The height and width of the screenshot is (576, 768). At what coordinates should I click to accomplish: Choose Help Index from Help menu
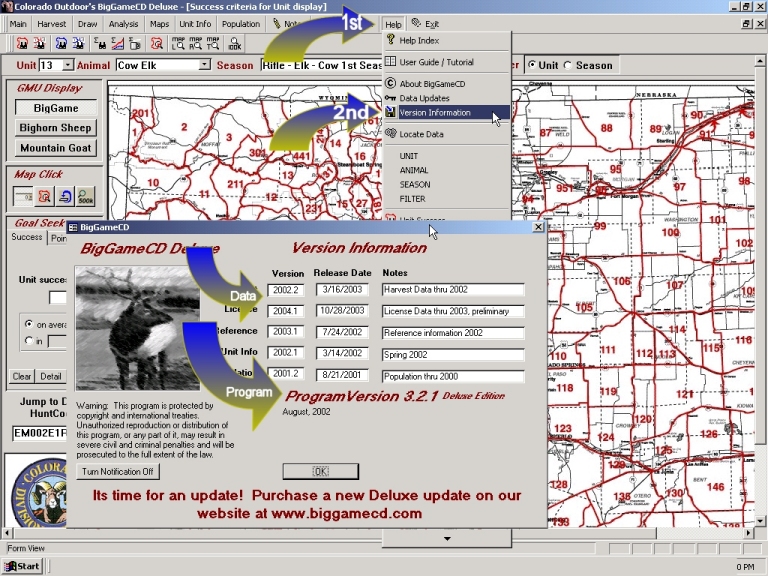point(447,41)
